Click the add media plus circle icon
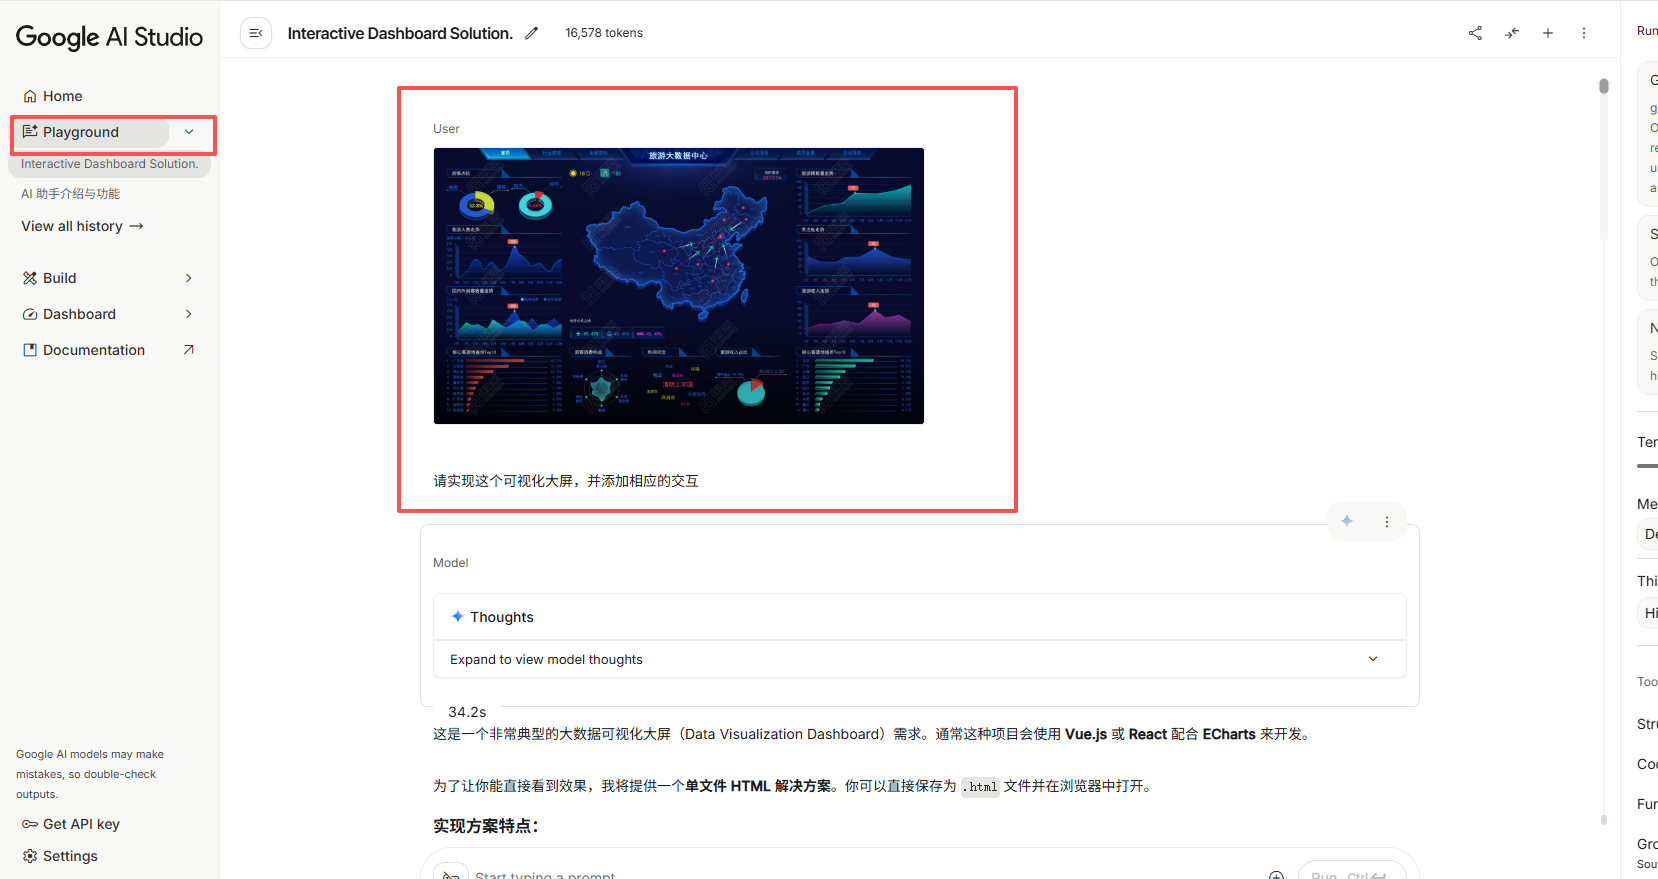The width and height of the screenshot is (1658, 879). coord(1276,876)
